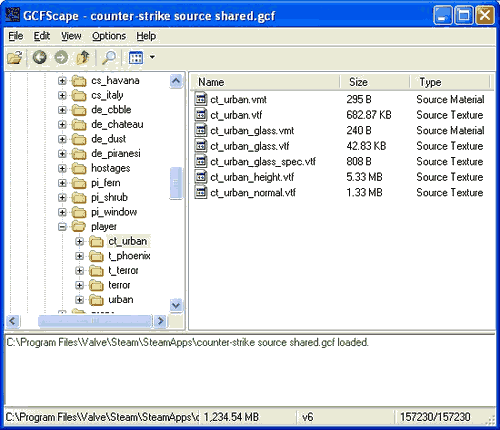The width and height of the screenshot is (500, 430).
Task: Collapse the player folder in tree
Action: pyautogui.click(x=62, y=227)
